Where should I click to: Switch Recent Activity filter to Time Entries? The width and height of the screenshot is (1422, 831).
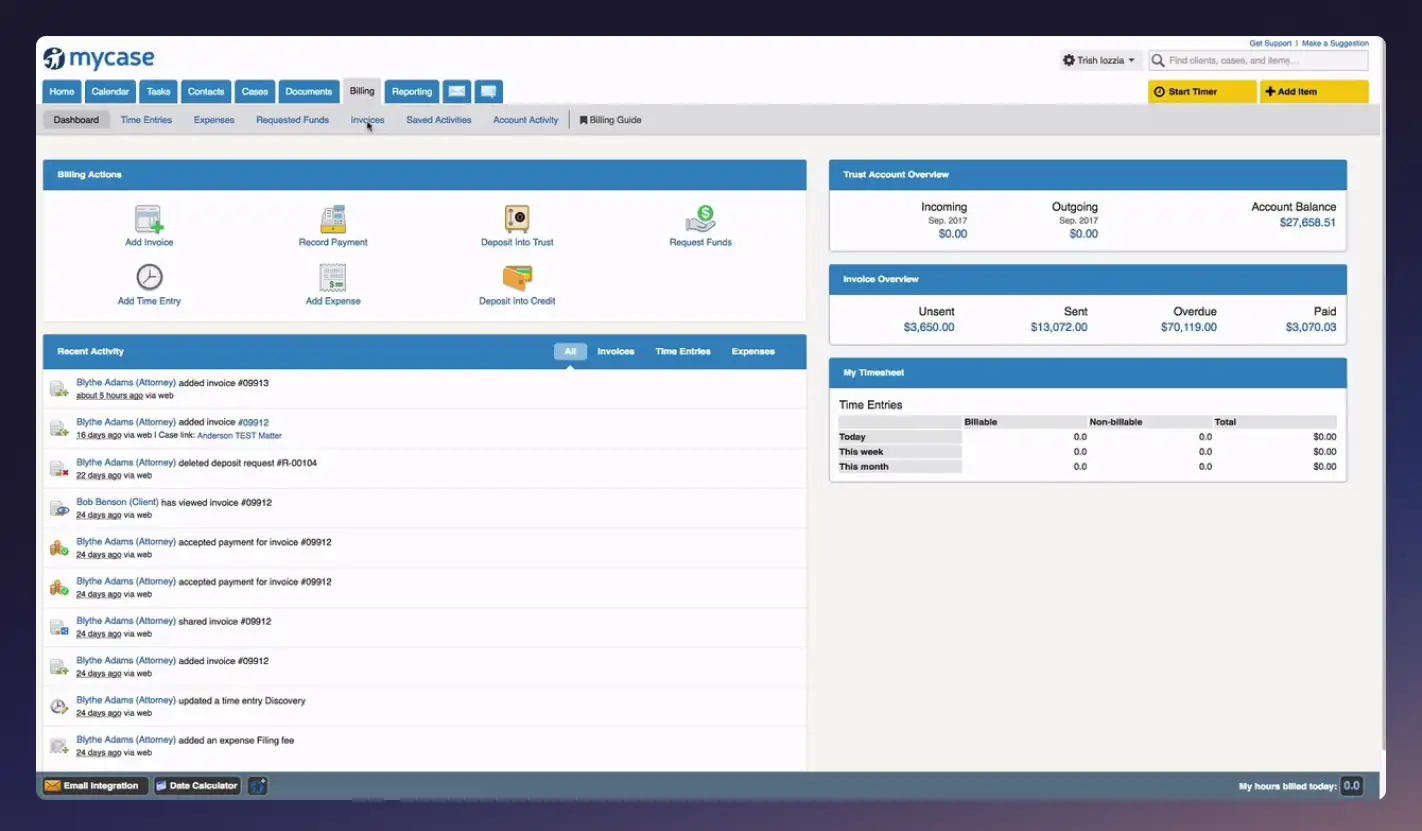683,351
